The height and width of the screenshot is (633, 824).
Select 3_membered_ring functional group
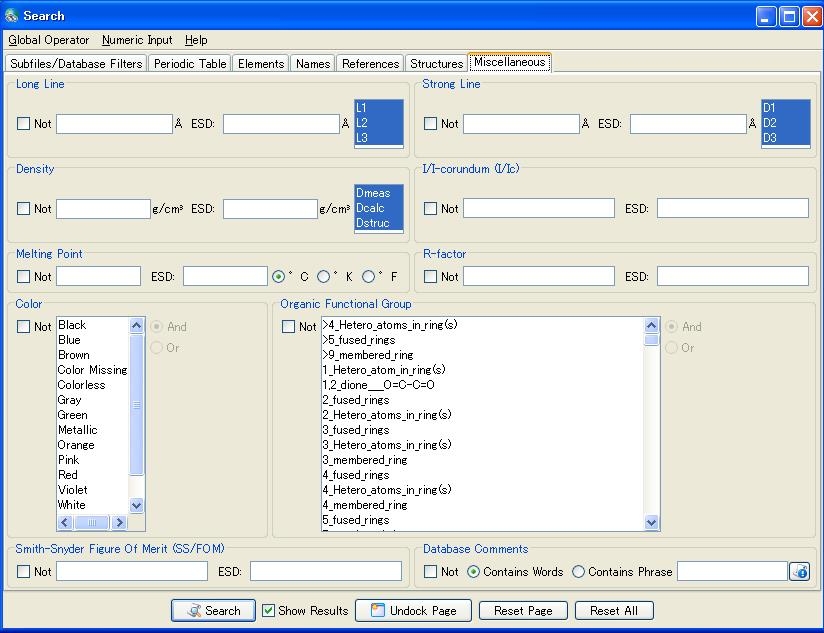(482, 460)
